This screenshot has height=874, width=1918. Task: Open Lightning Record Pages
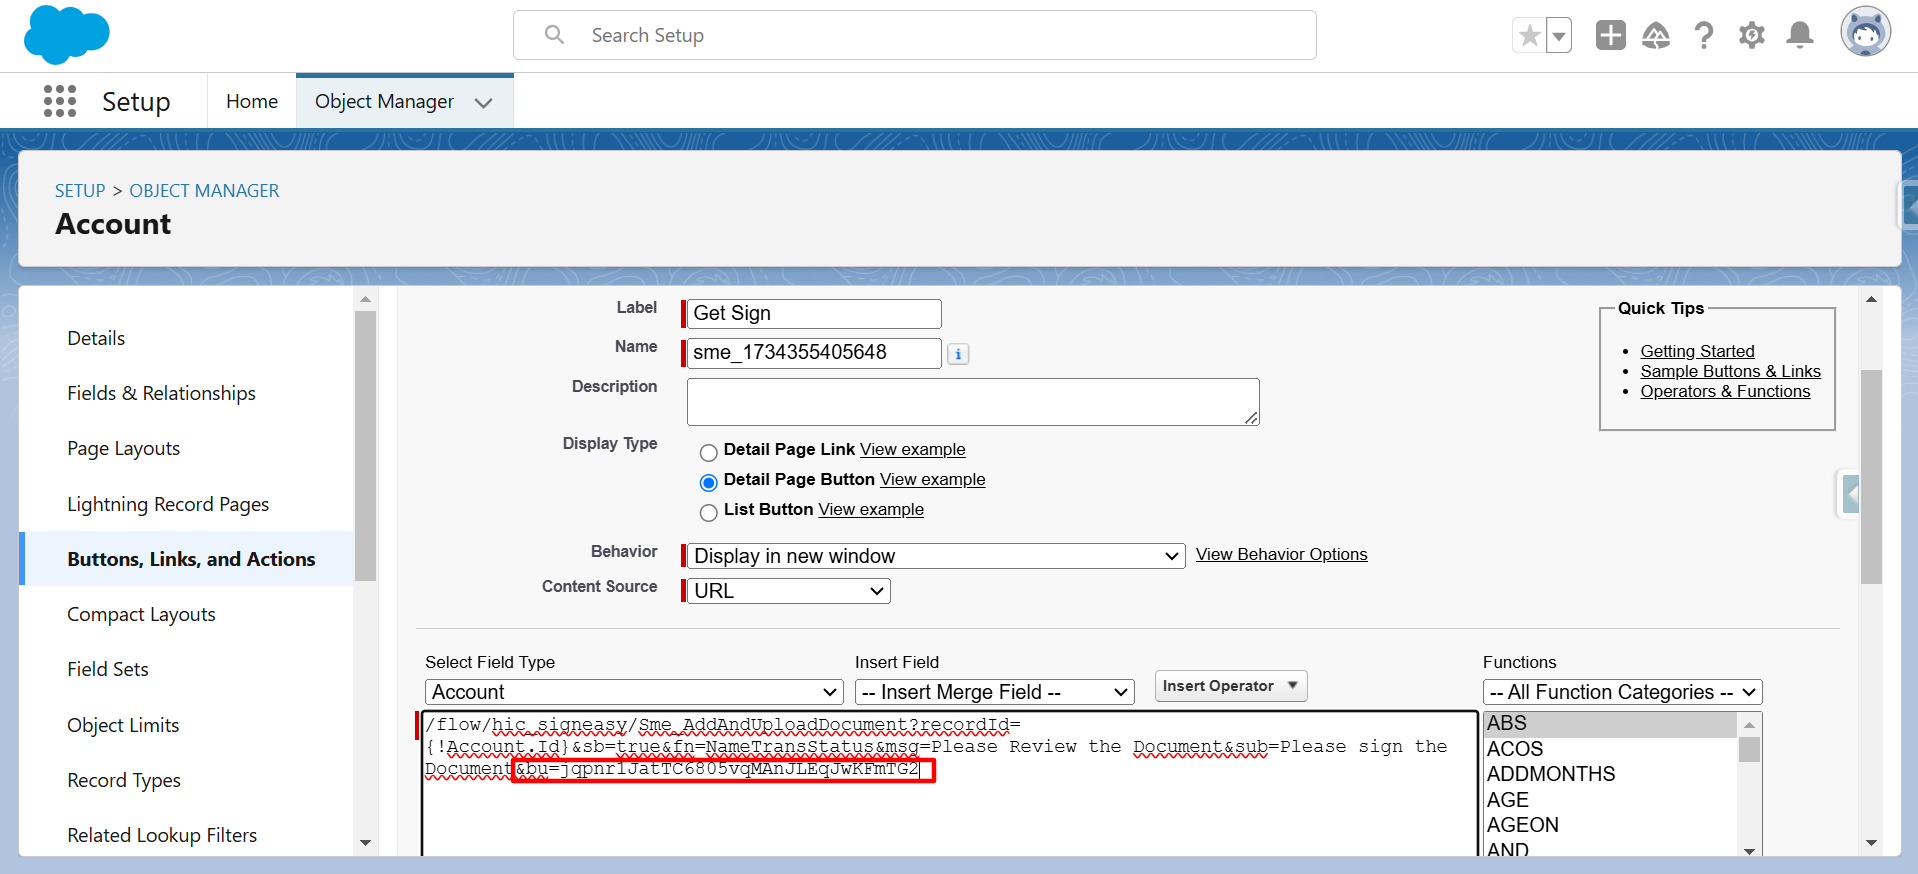[x=168, y=504]
